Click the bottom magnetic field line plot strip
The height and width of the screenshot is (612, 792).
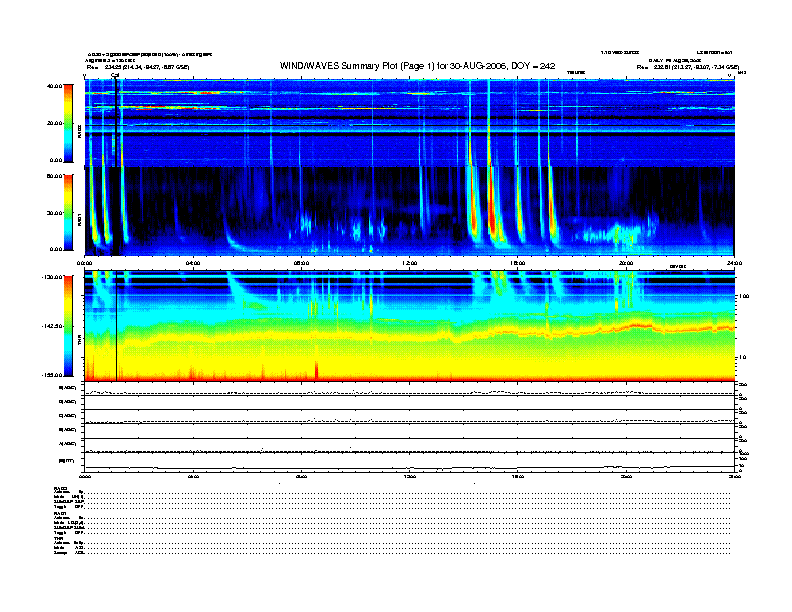(x=409, y=462)
